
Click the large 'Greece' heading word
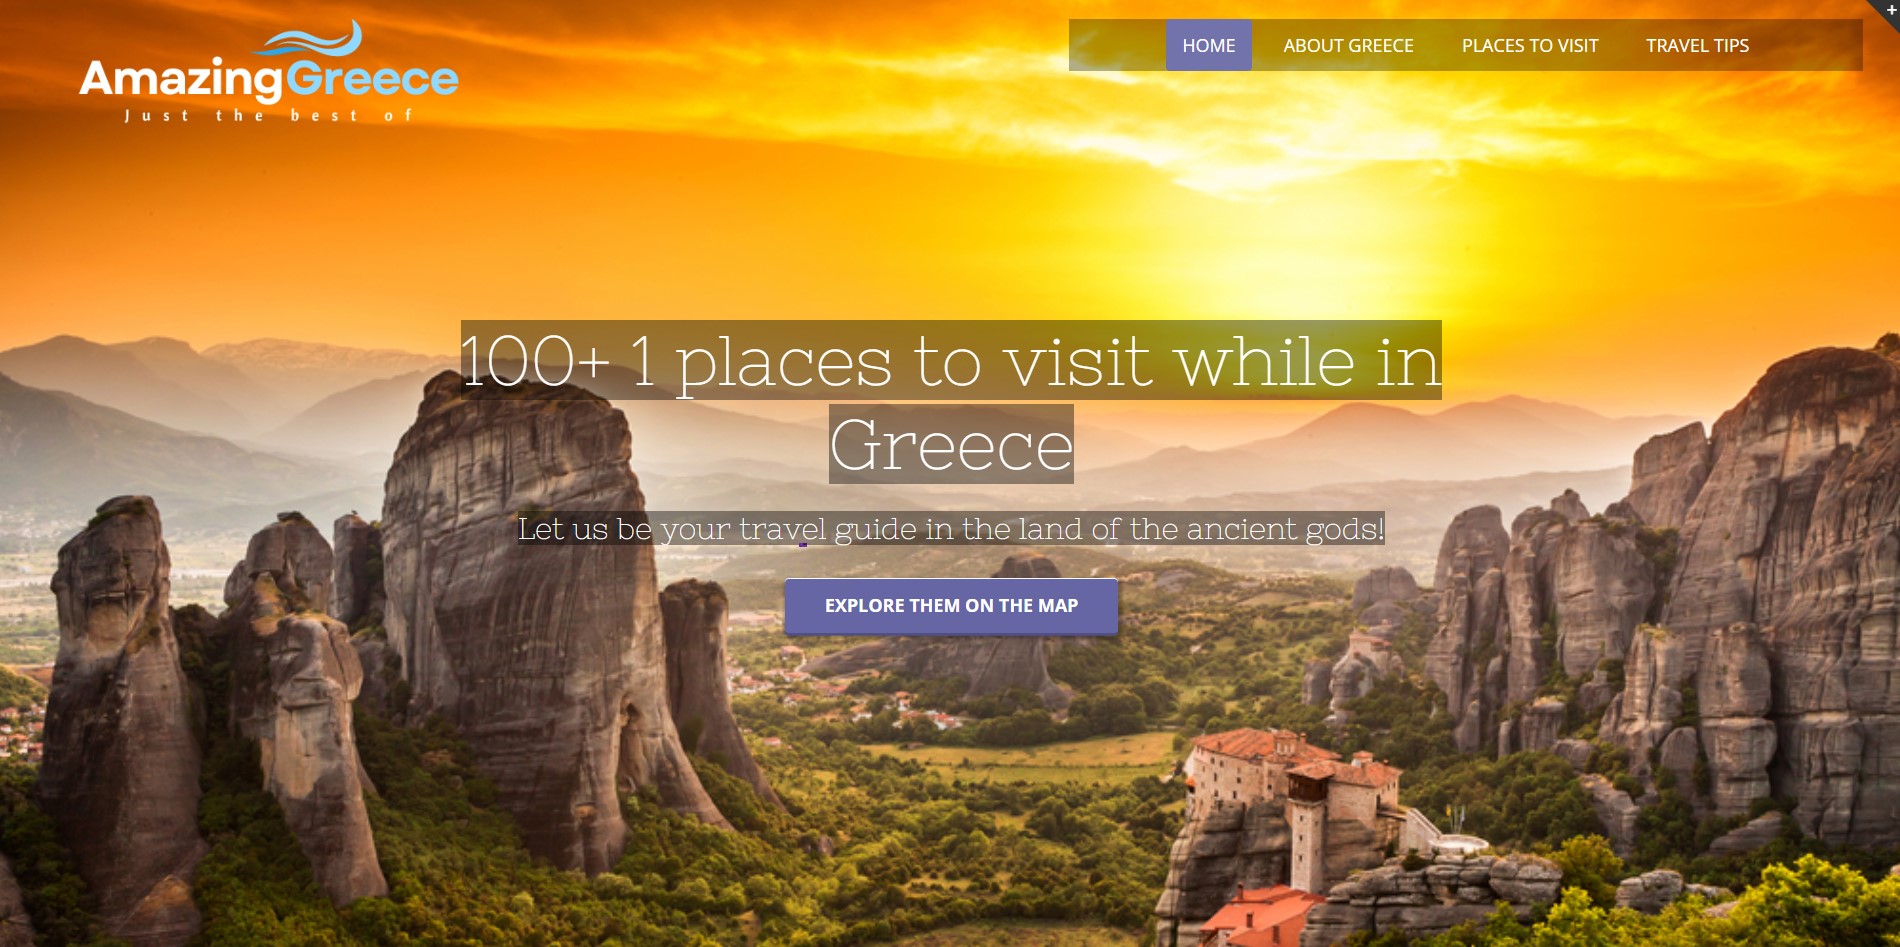tap(951, 444)
